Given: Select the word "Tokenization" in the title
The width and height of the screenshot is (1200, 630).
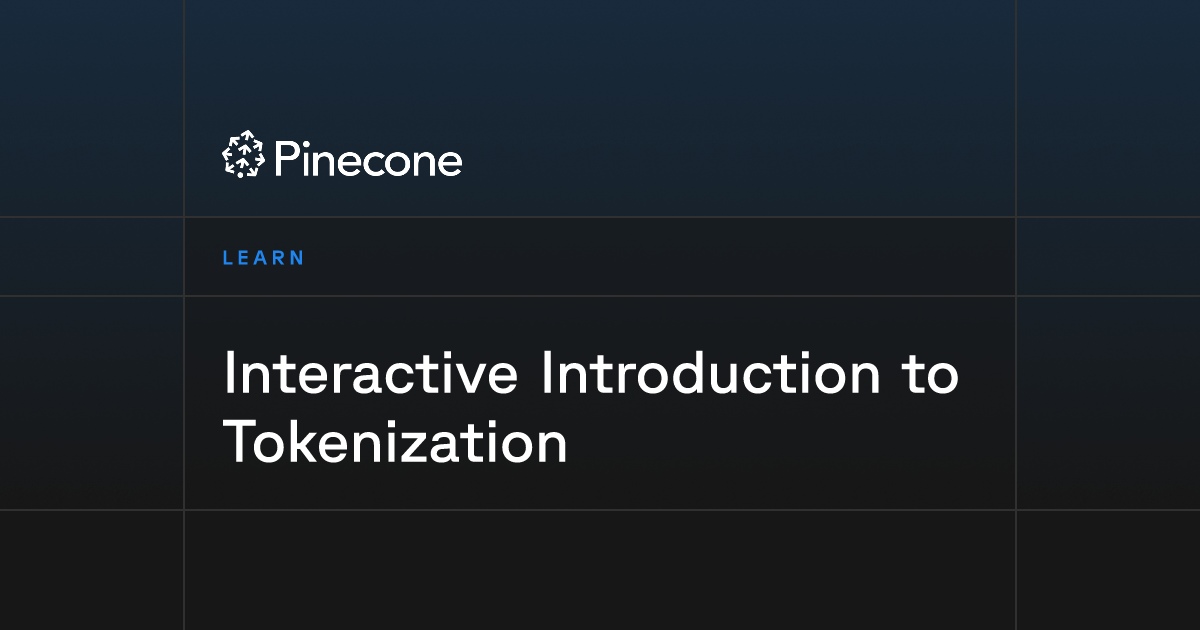Looking at the screenshot, I should [x=395, y=442].
